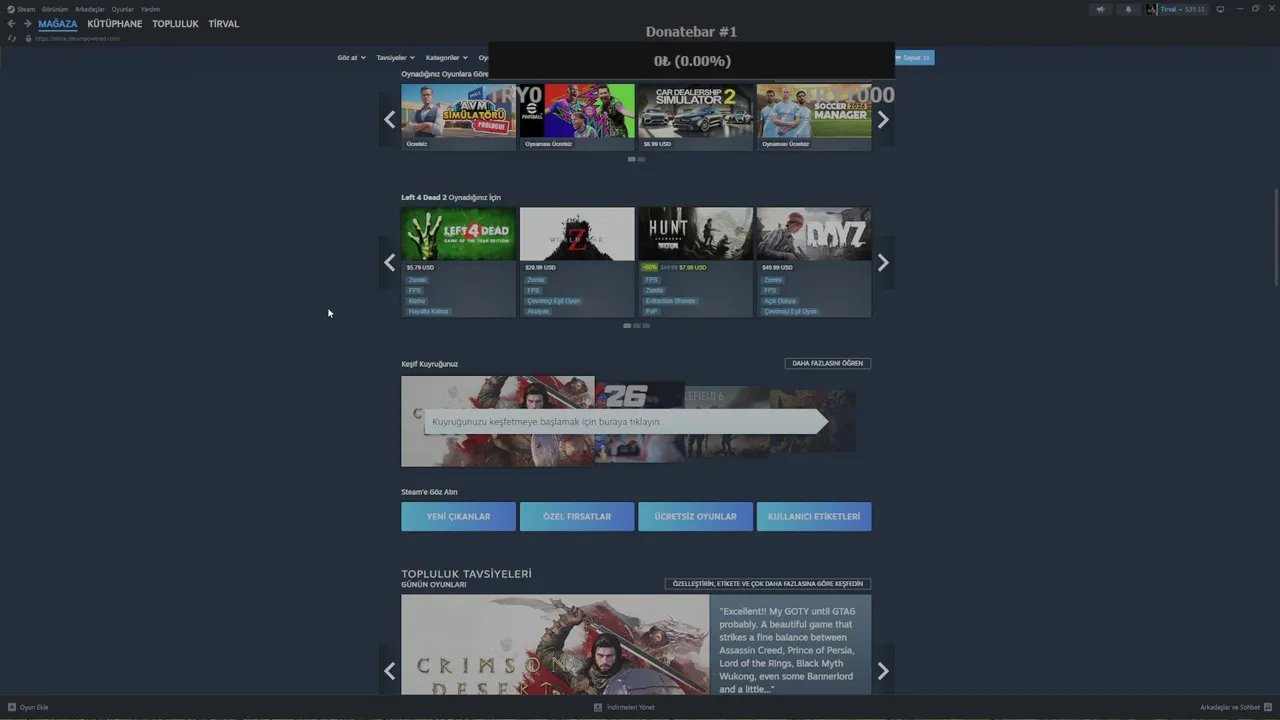The height and width of the screenshot is (720, 1280).
Task: Open the Sepet shopping cart button
Action: (914, 58)
